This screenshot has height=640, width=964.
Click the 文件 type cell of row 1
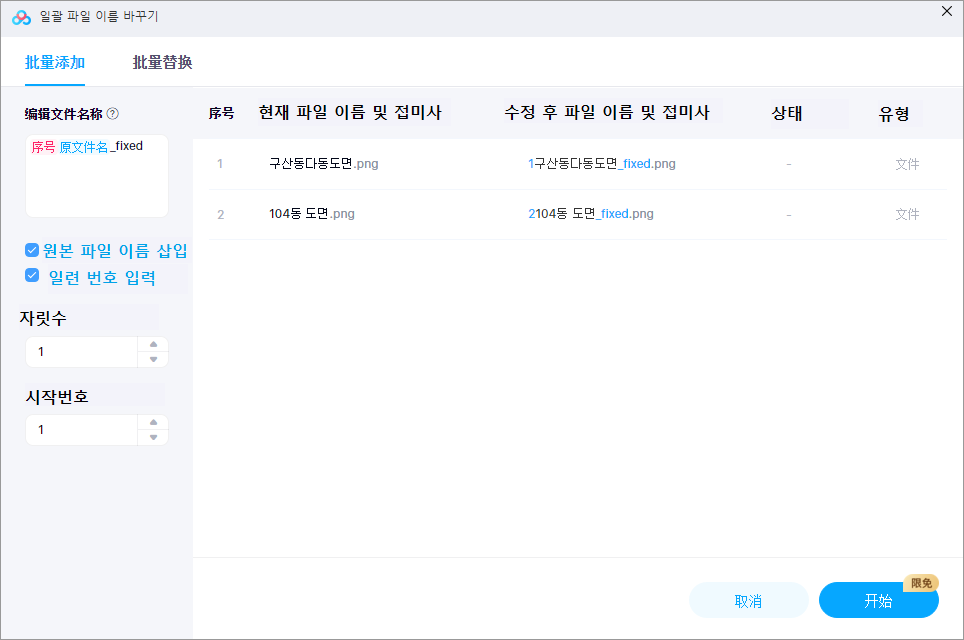907,164
